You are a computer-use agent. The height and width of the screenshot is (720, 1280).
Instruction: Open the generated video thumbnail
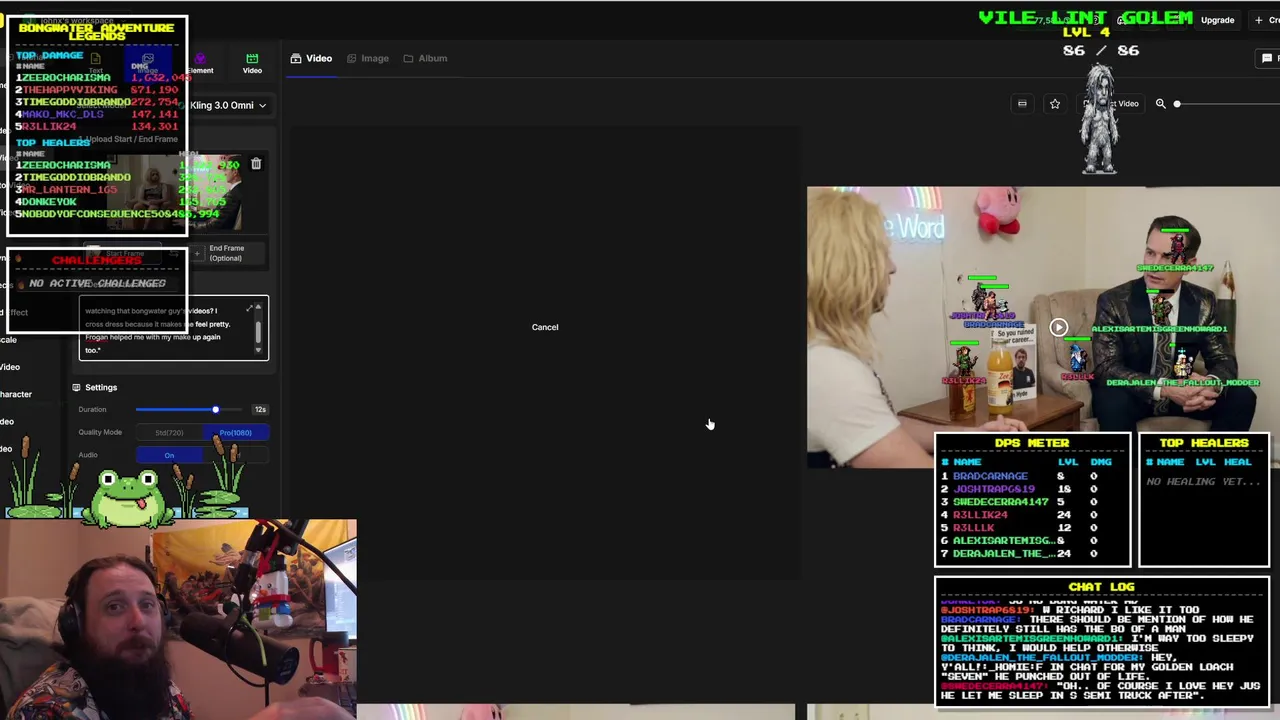[1043, 327]
